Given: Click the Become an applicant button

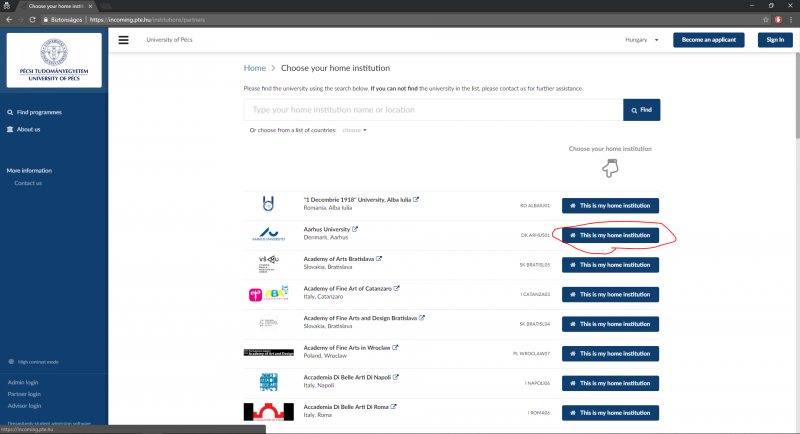Looking at the screenshot, I should tap(709, 40).
